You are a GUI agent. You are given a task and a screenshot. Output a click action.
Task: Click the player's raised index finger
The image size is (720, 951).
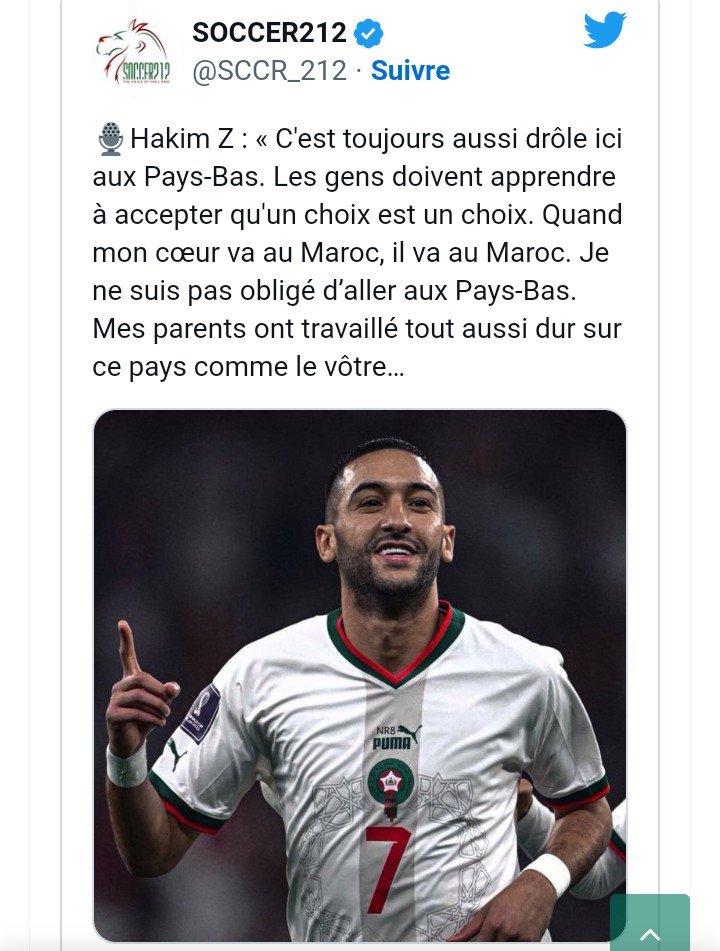[x=128, y=648]
